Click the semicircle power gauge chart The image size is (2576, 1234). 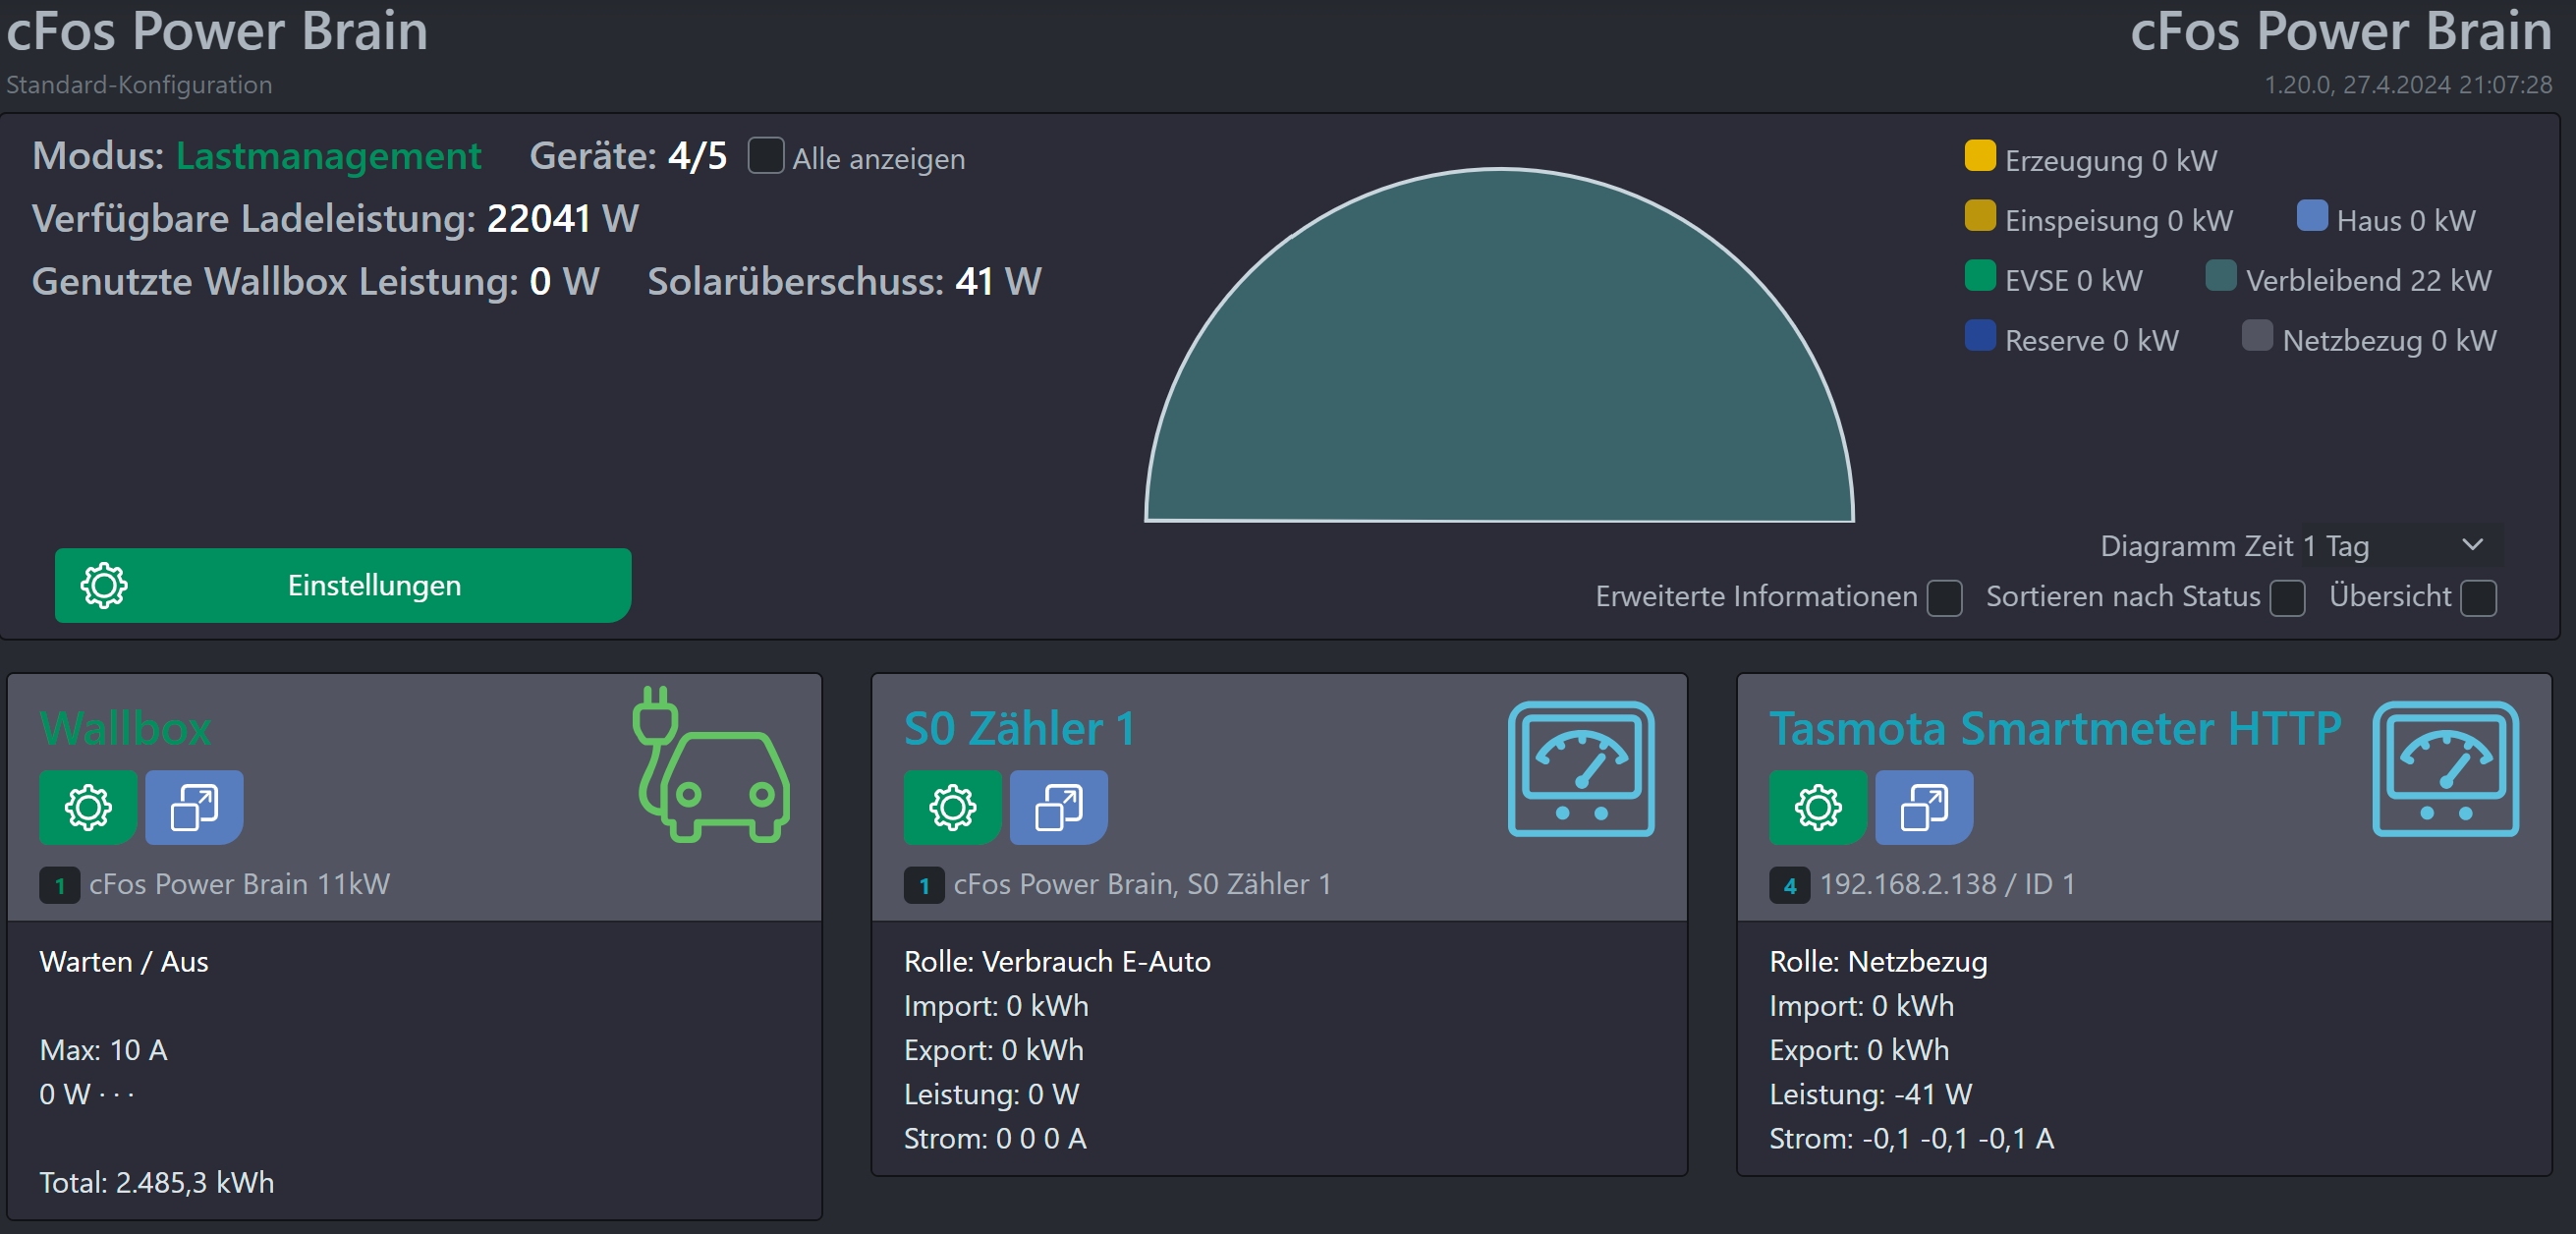pyautogui.click(x=1499, y=345)
